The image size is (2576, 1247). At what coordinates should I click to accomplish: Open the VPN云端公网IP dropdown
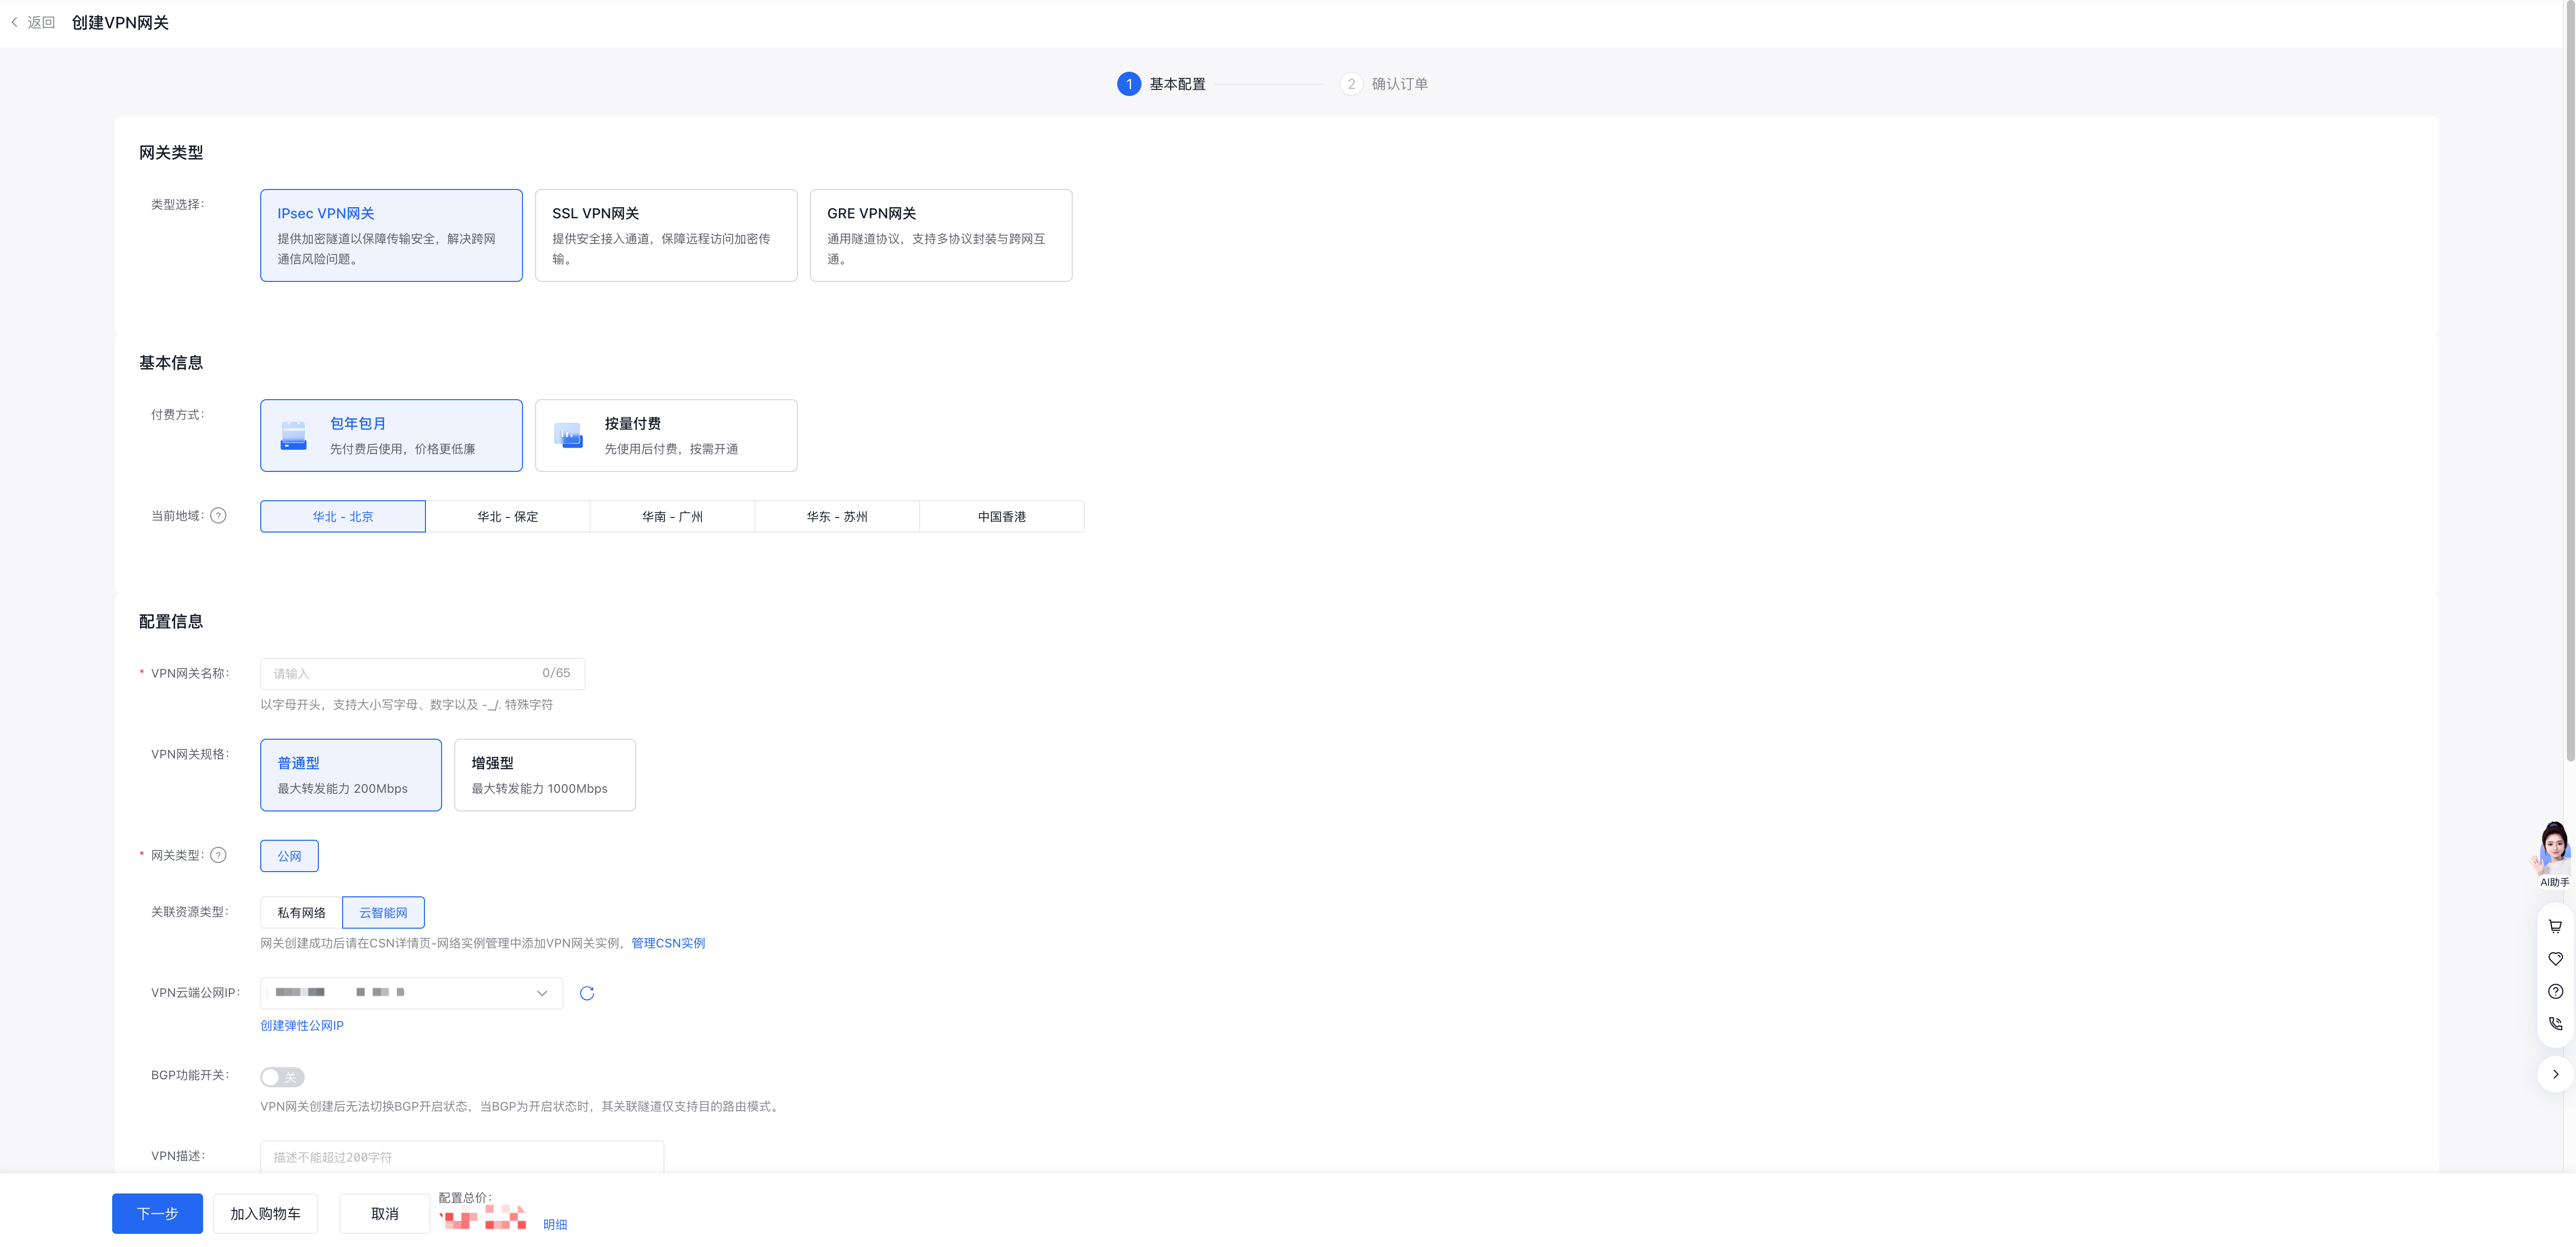[411, 993]
